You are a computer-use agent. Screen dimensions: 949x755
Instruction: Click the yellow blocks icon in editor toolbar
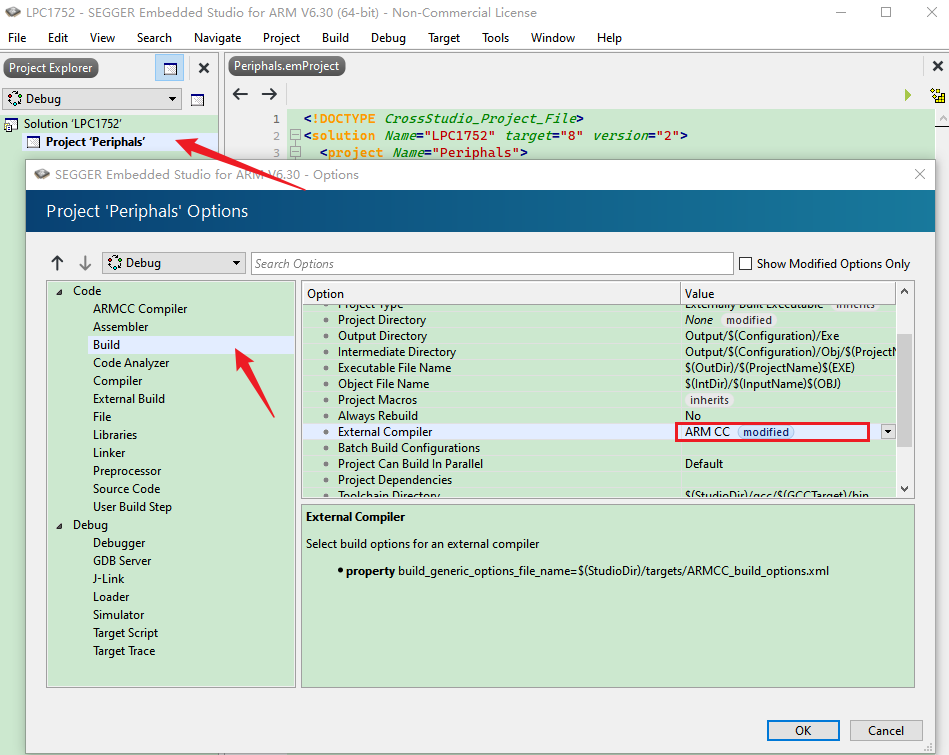tap(937, 96)
